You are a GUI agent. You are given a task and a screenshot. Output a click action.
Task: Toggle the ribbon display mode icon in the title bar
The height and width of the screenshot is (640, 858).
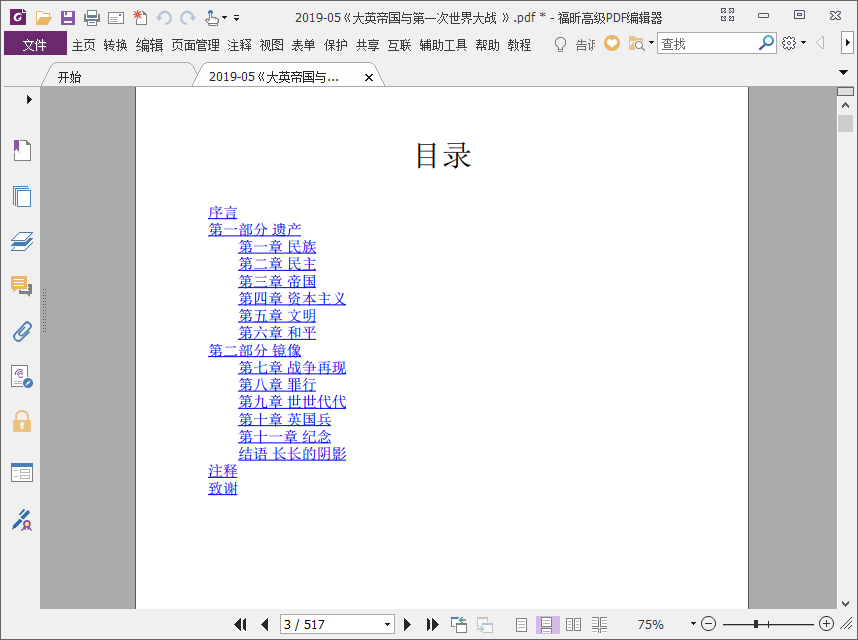727,15
